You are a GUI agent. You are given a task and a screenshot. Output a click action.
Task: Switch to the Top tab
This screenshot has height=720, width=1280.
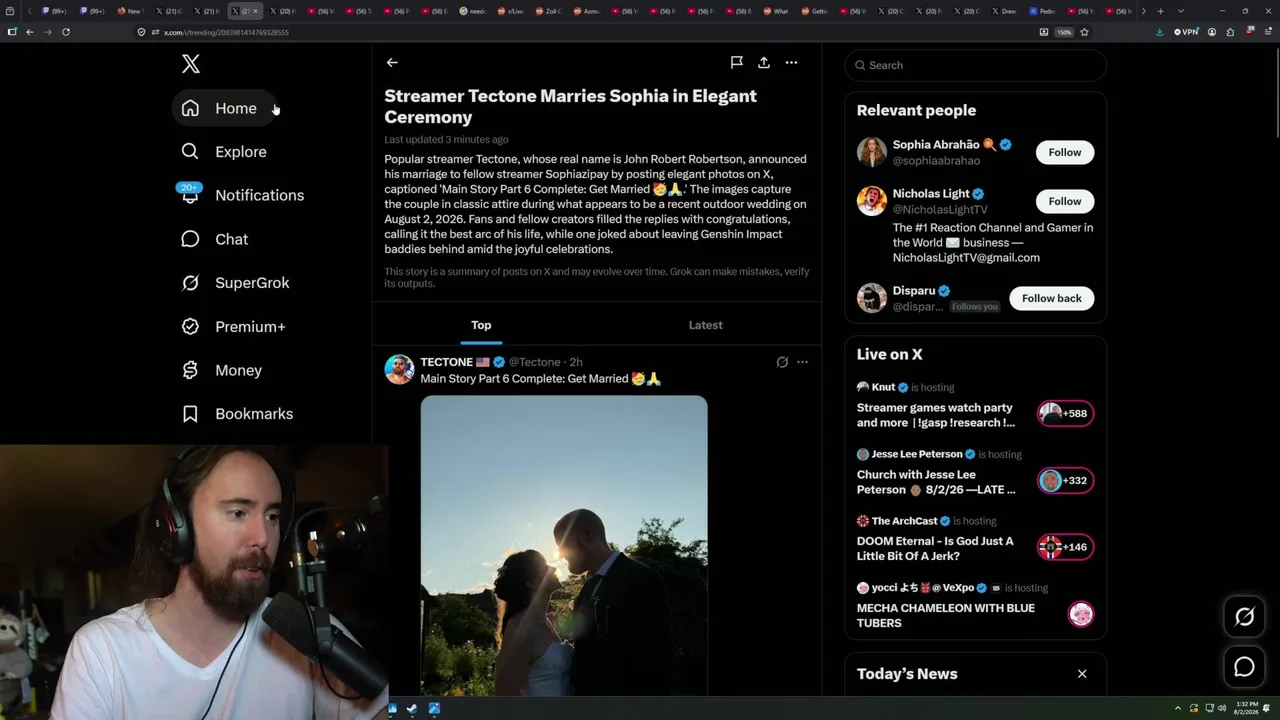click(x=481, y=325)
